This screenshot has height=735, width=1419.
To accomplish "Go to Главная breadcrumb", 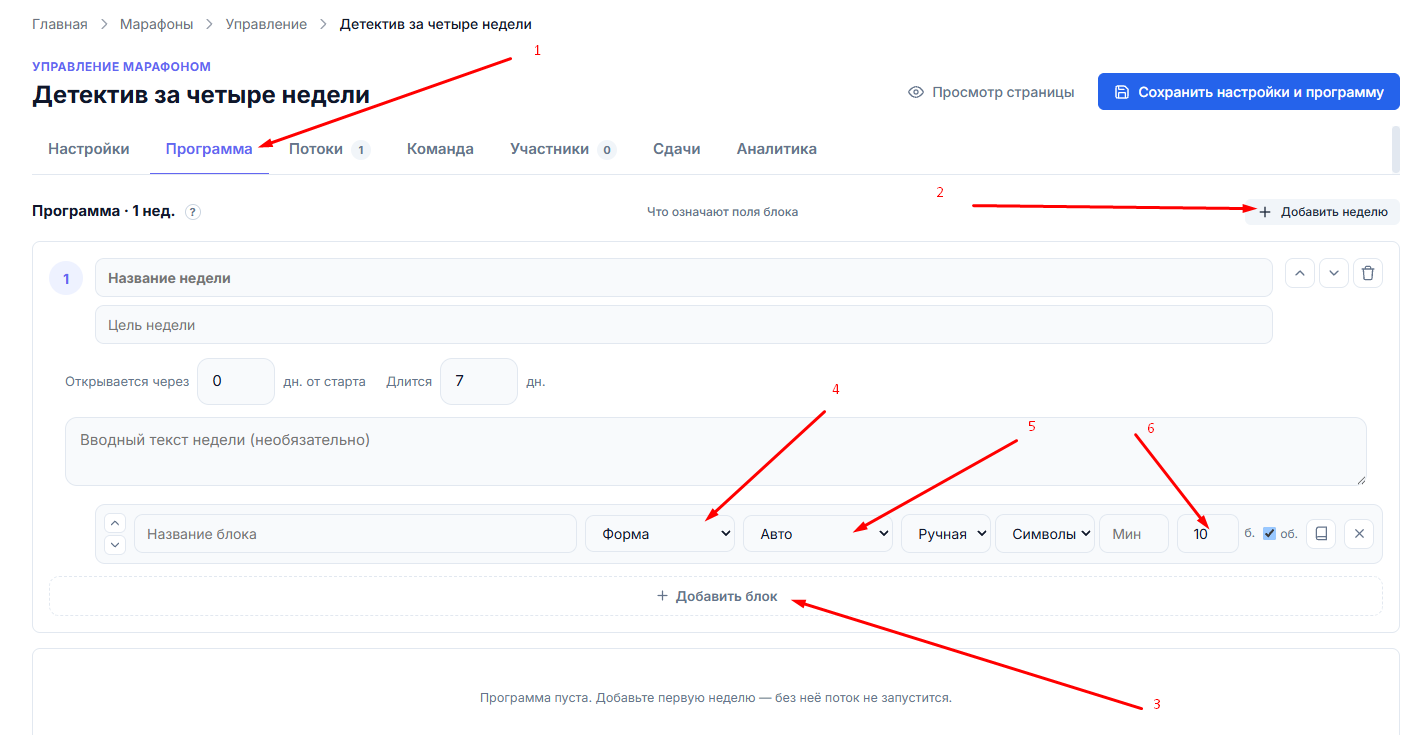I will click(60, 24).
